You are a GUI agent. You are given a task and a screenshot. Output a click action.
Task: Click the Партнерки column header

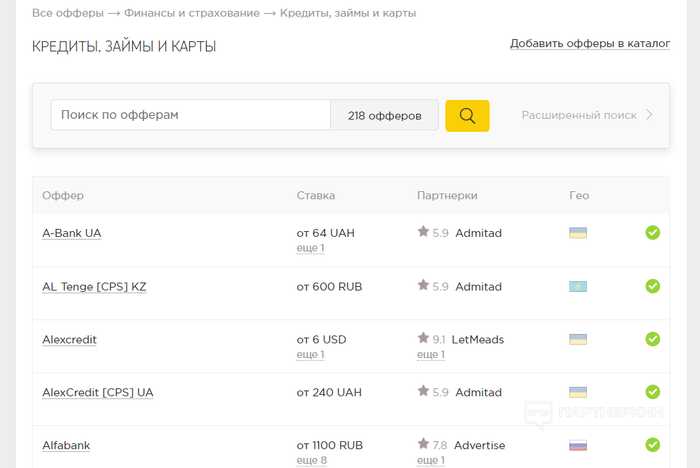[x=447, y=196]
